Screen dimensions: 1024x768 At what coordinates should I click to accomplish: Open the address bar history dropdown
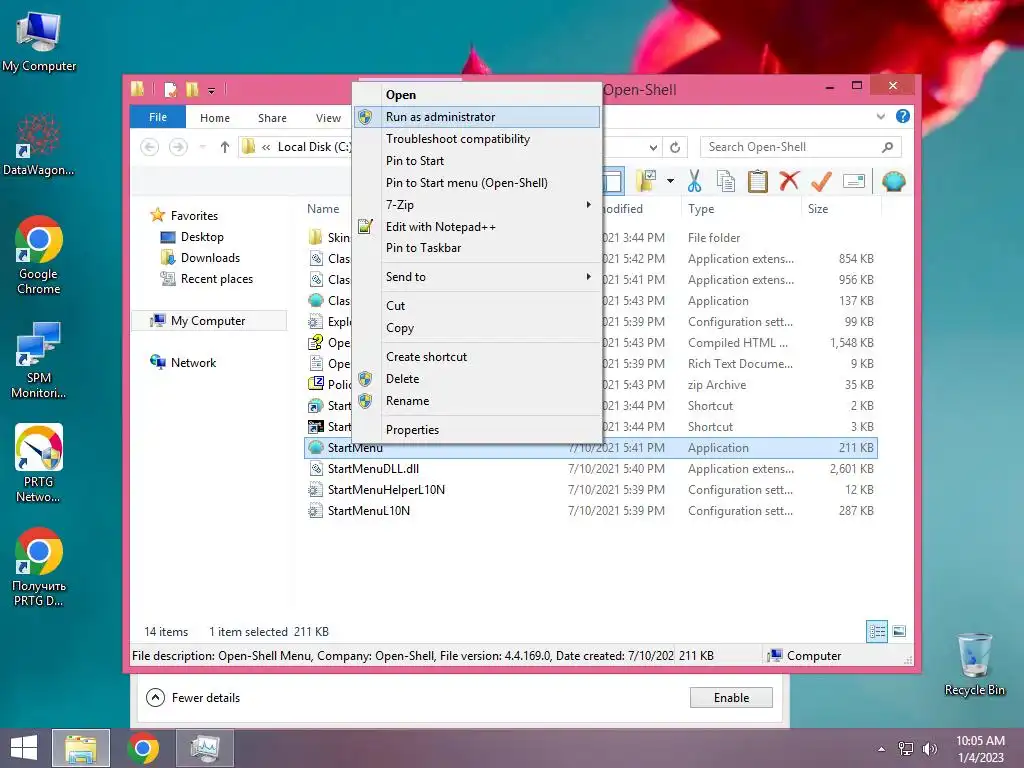click(653, 148)
